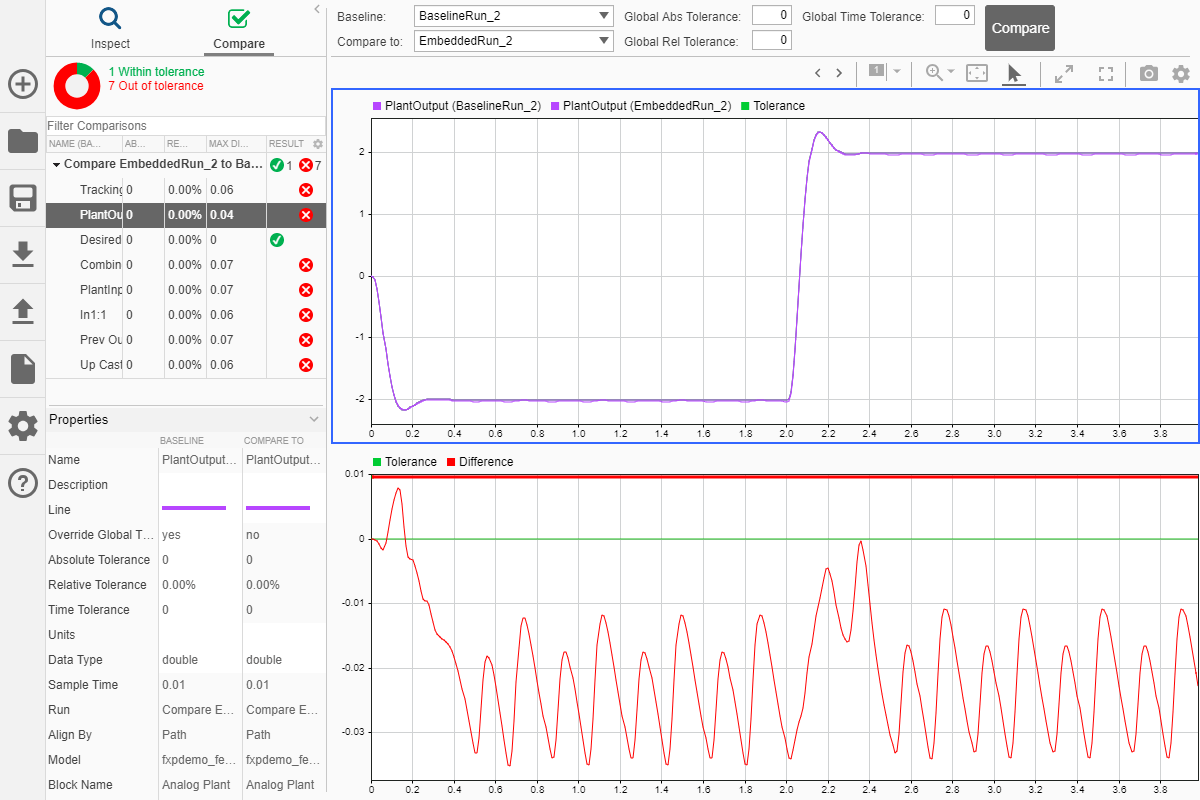Select the cursor pointer tool
The width and height of the screenshot is (1200, 800).
point(1014,73)
